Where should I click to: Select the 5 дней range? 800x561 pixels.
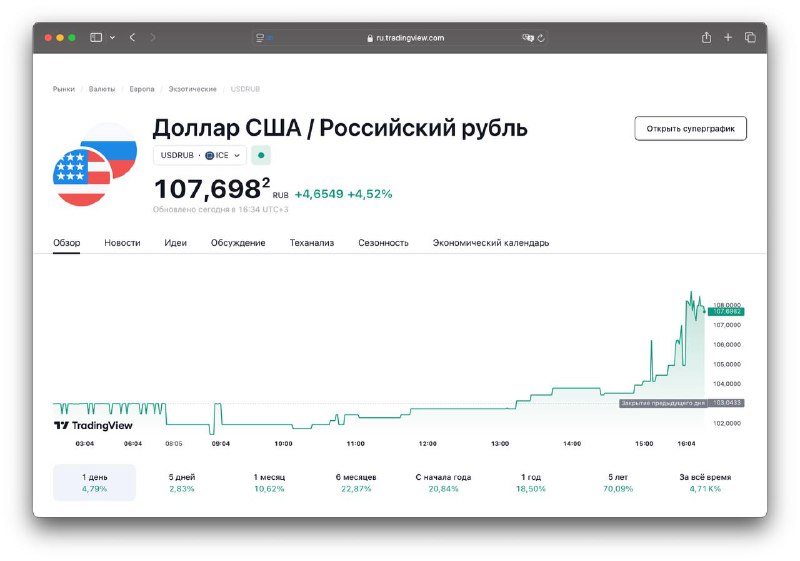(x=182, y=482)
